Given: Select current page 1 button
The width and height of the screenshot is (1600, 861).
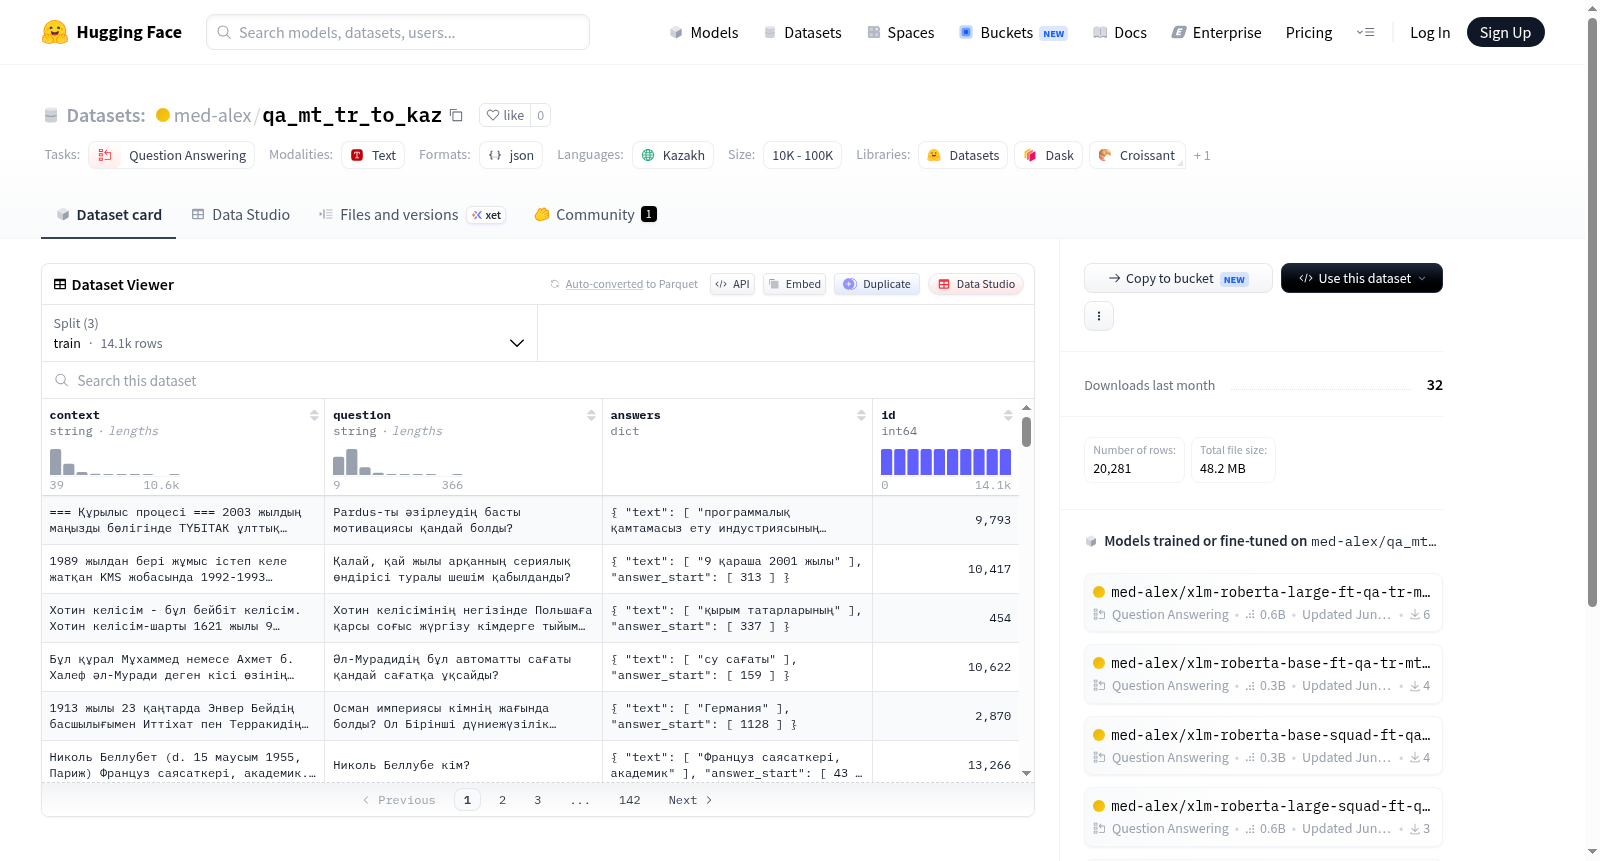Looking at the screenshot, I should coord(467,800).
